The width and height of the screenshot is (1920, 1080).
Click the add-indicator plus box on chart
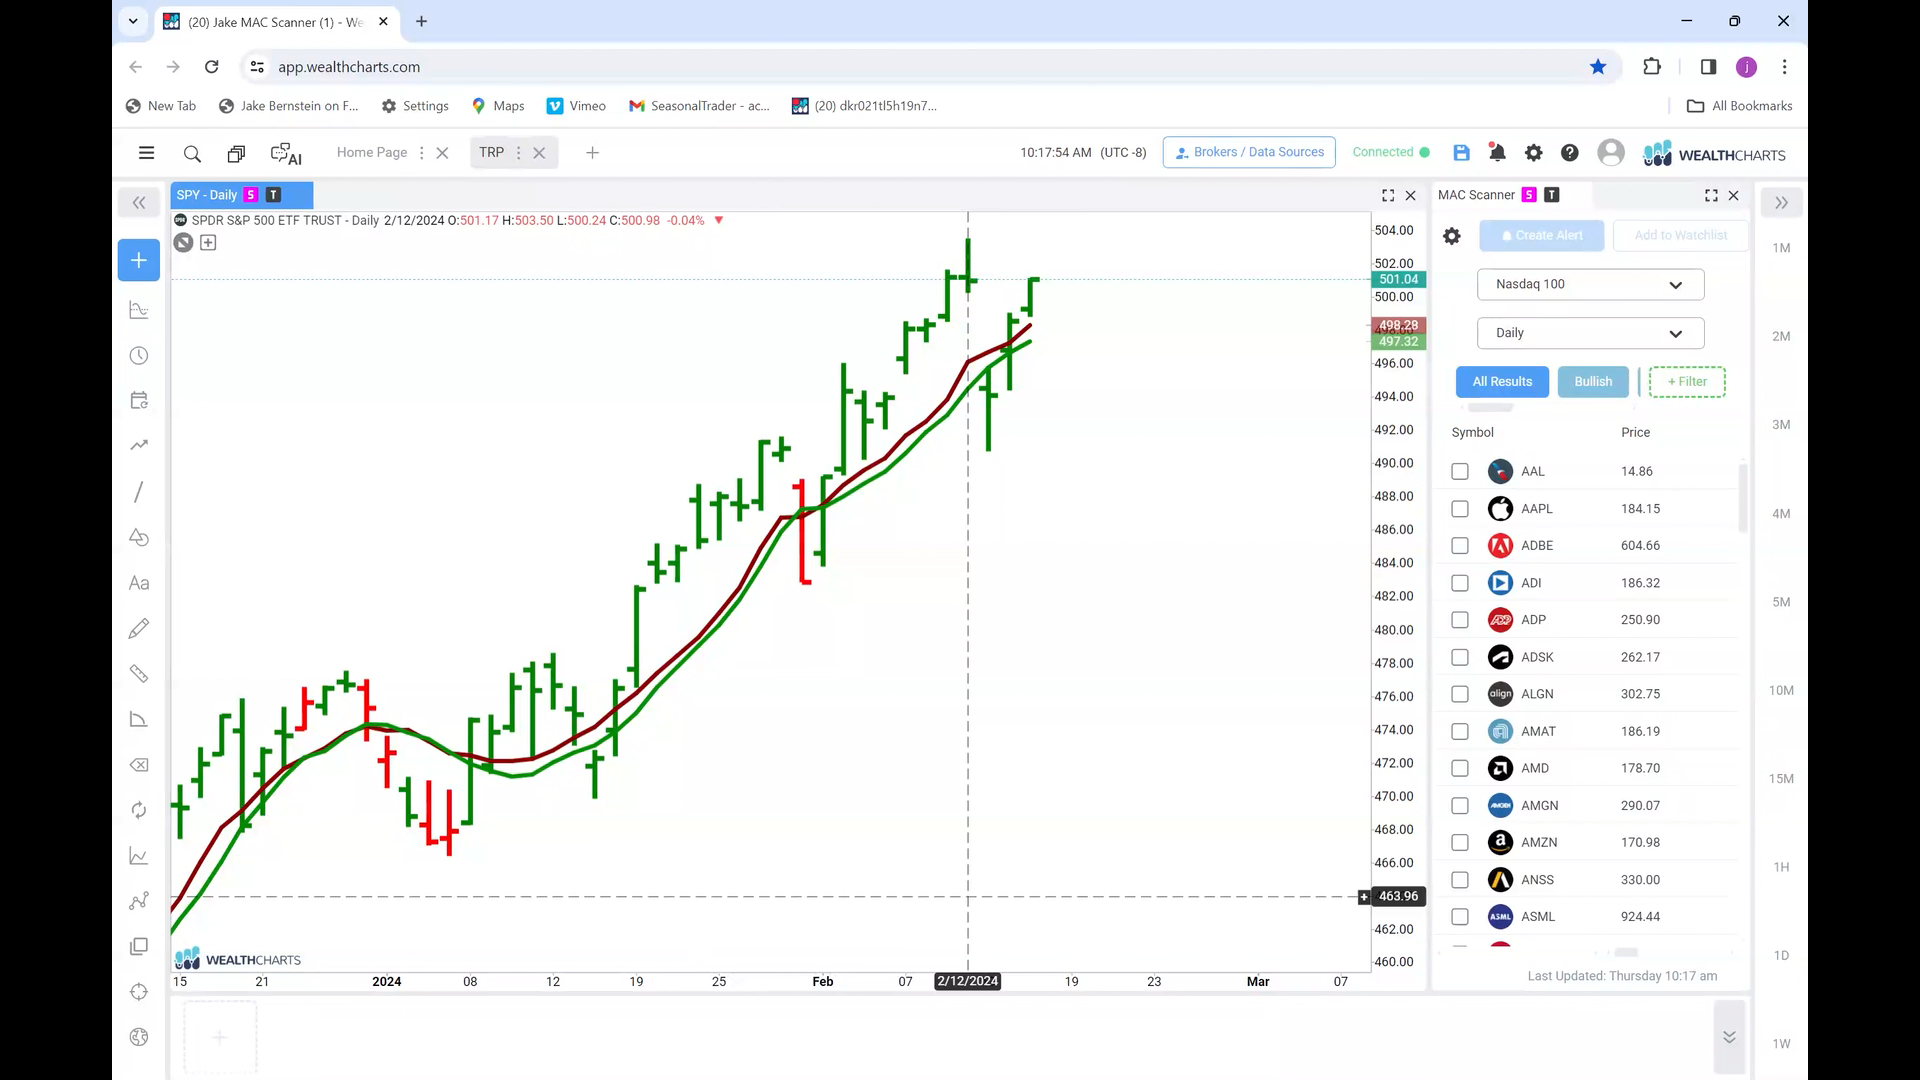pyautogui.click(x=208, y=242)
